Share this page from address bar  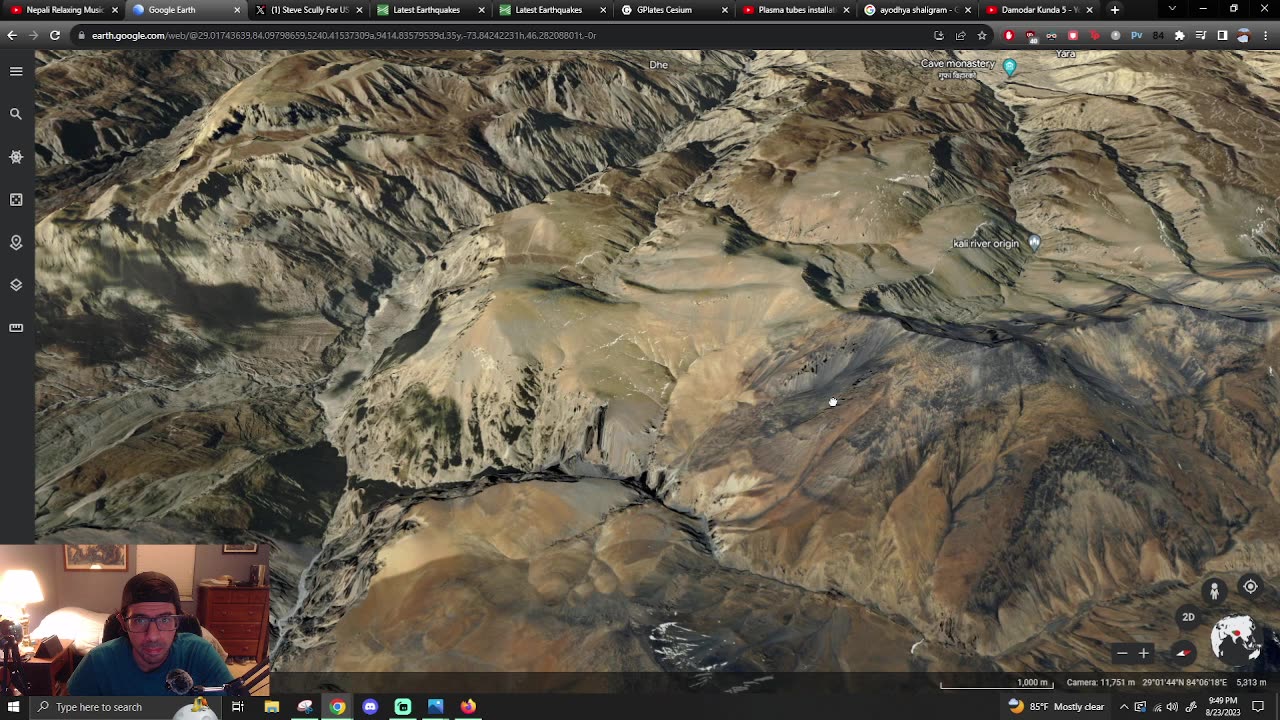pos(960,36)
